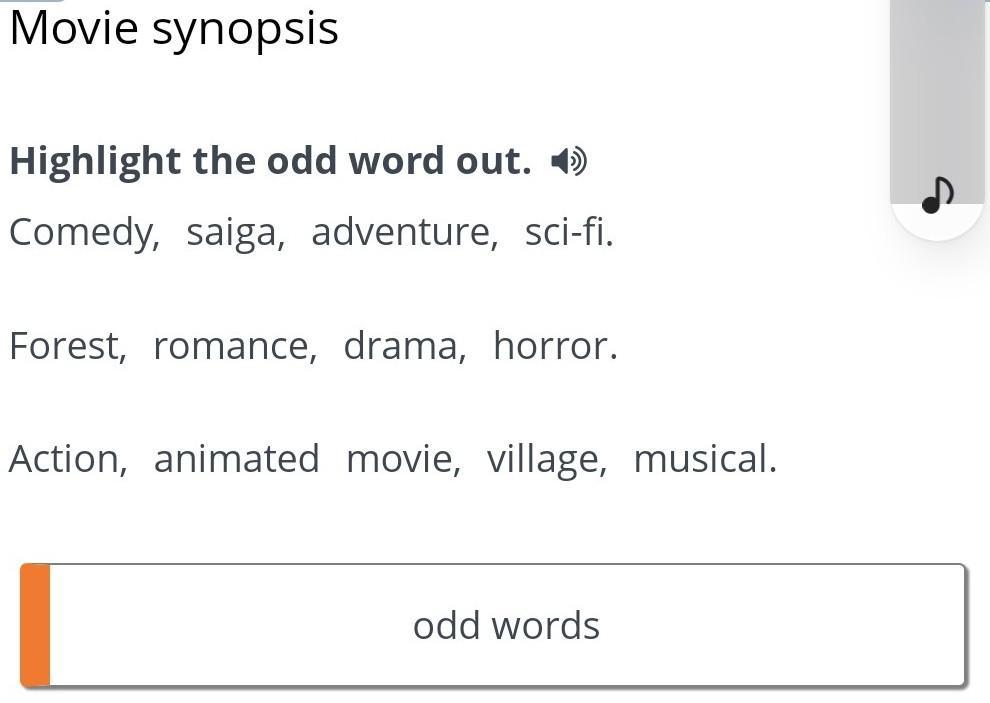The height and width of the screenshot is (703, 990).
Task: Click the music note icon
Action: 937,195
